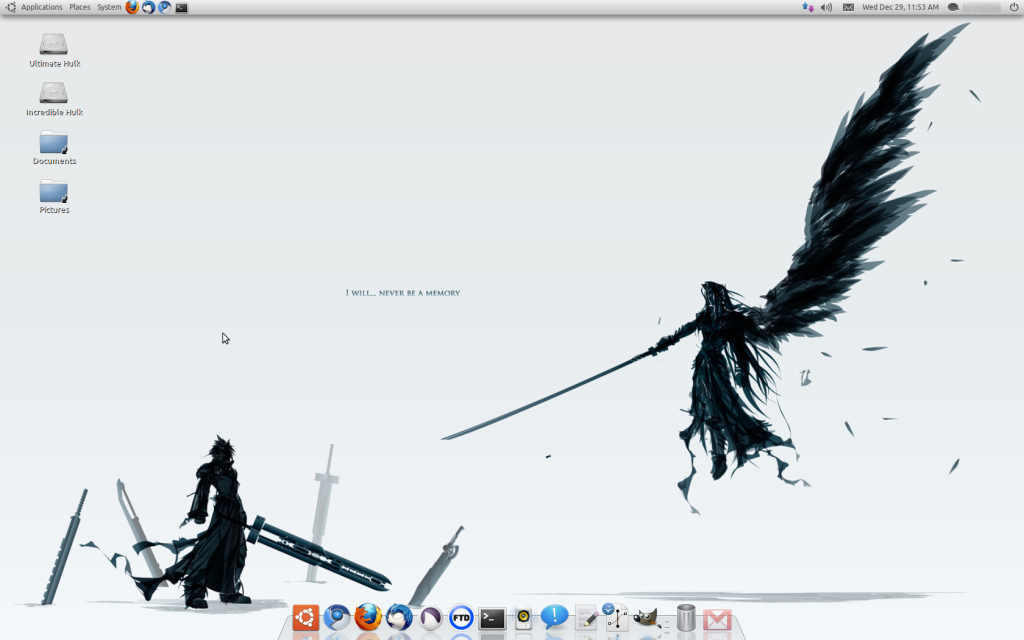
Task: Launch GIMP from the dock
Action: [x=647, y=618]
